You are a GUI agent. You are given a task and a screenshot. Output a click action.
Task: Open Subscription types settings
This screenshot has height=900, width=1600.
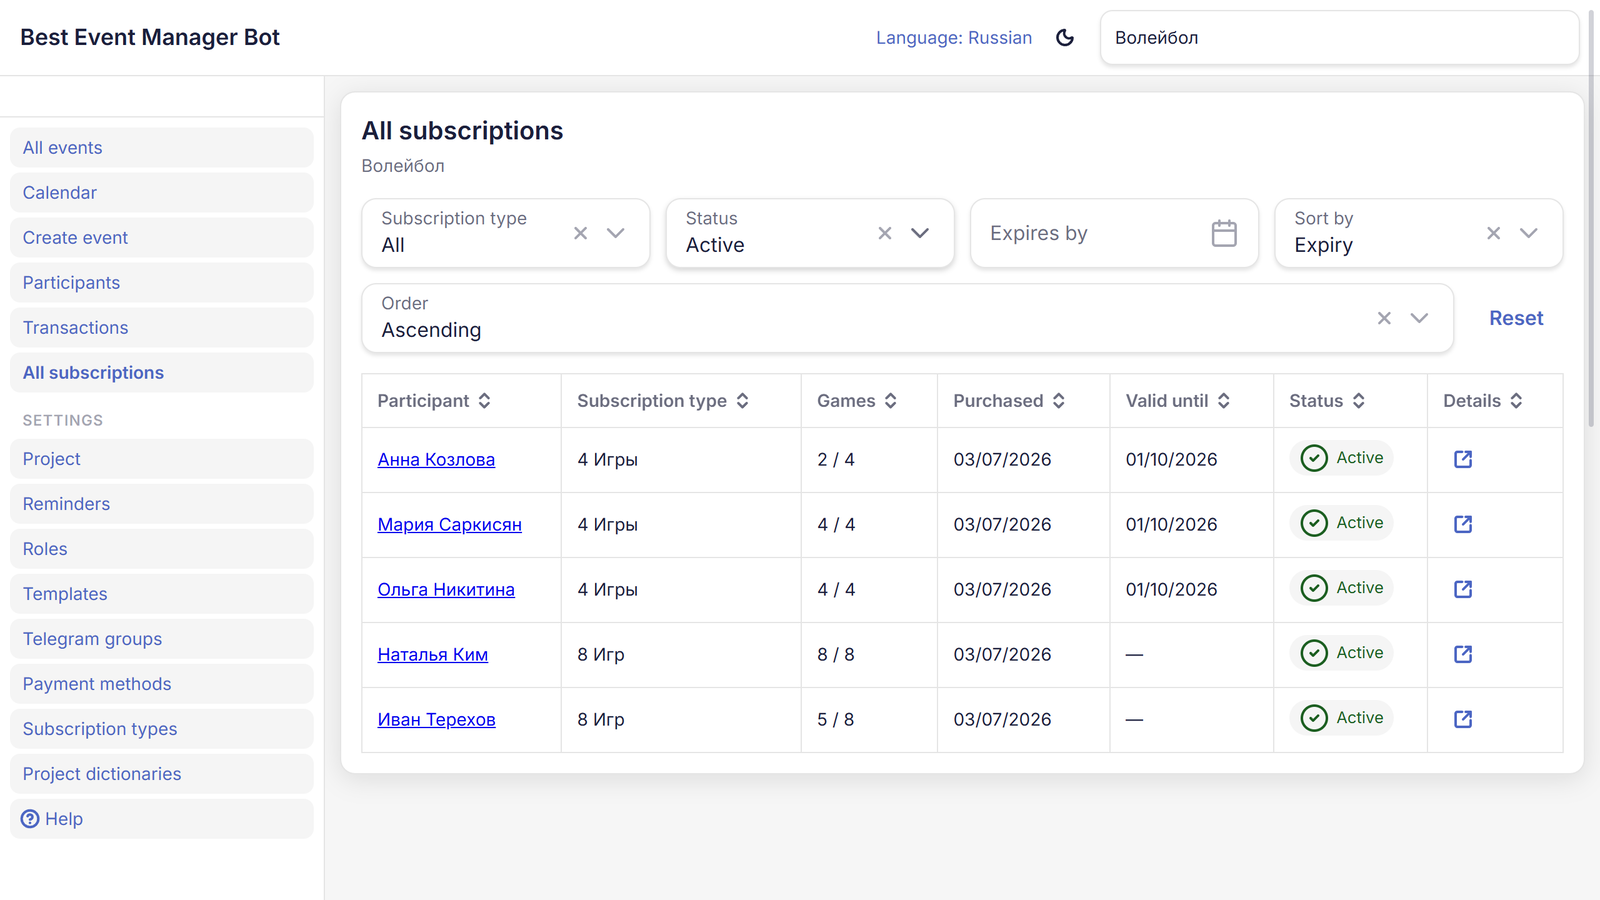tap(162, 729)
